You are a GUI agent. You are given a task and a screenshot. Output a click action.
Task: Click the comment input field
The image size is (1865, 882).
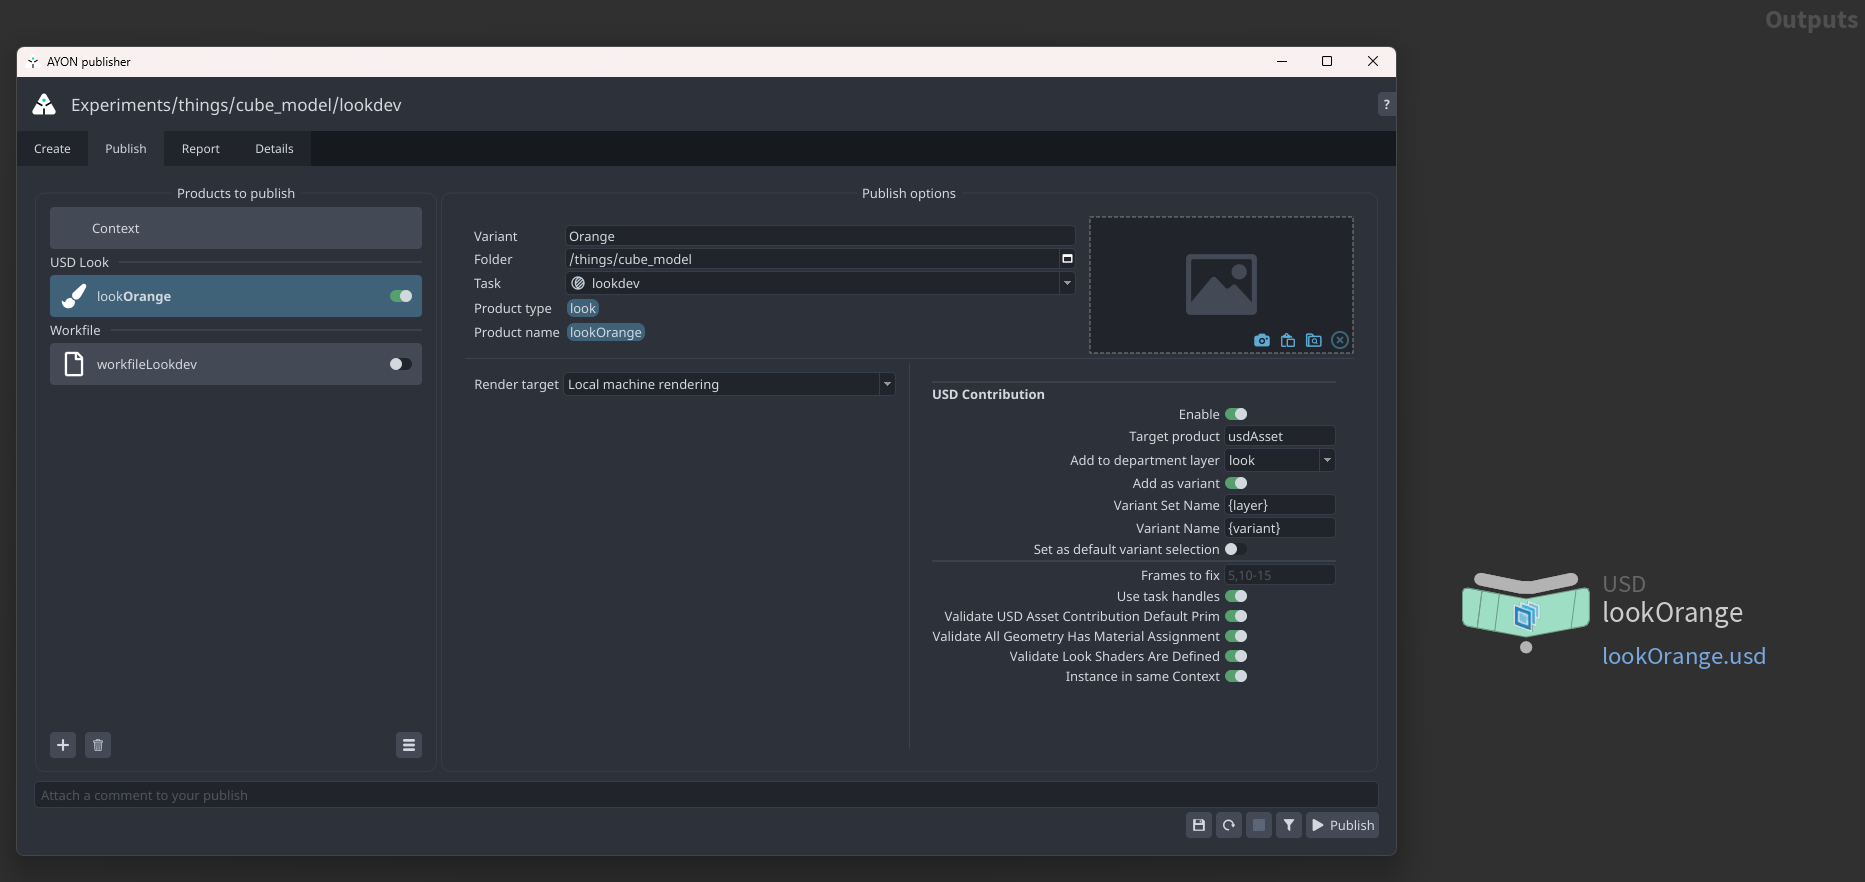coord(706,795)
